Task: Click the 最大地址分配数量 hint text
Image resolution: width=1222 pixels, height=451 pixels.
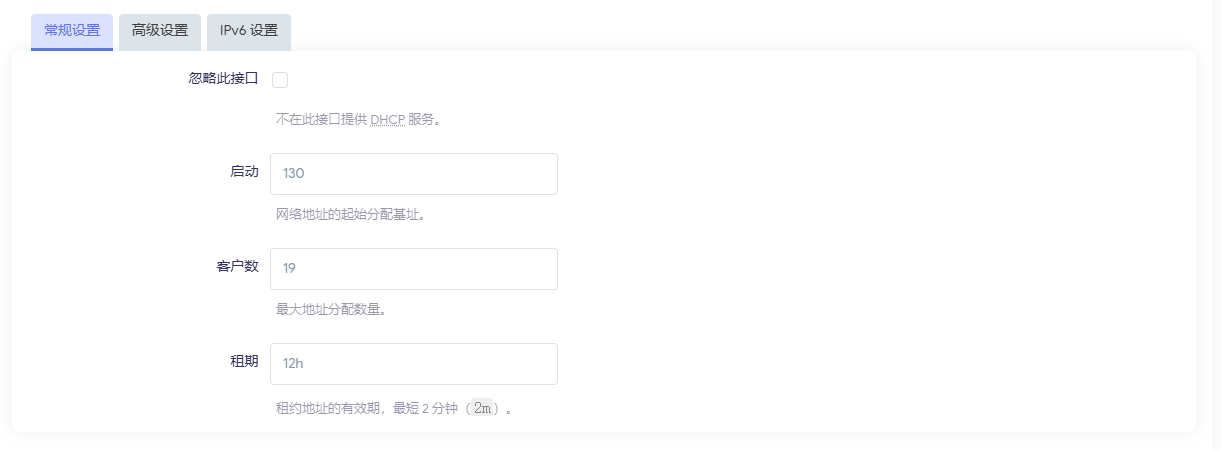Action: (331, 309)
